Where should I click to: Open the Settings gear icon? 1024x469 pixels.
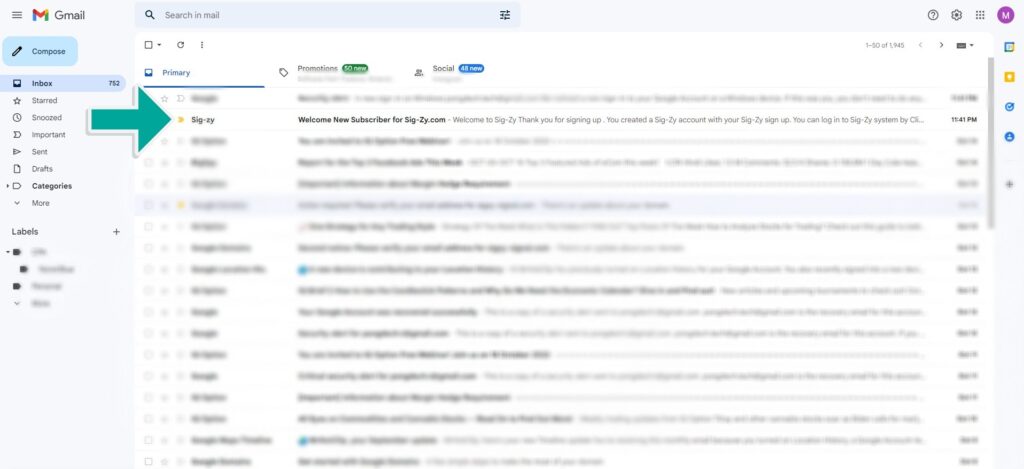point(956,15)
